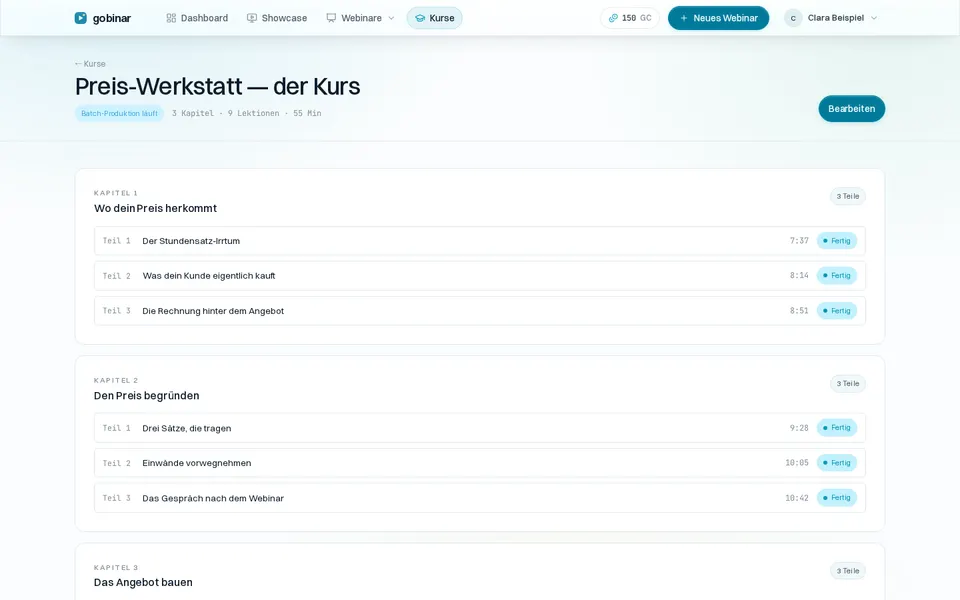960x600 pixels.
Task: Click the duration 8:14 in Kapitel 1
Action: pos(799,276)
